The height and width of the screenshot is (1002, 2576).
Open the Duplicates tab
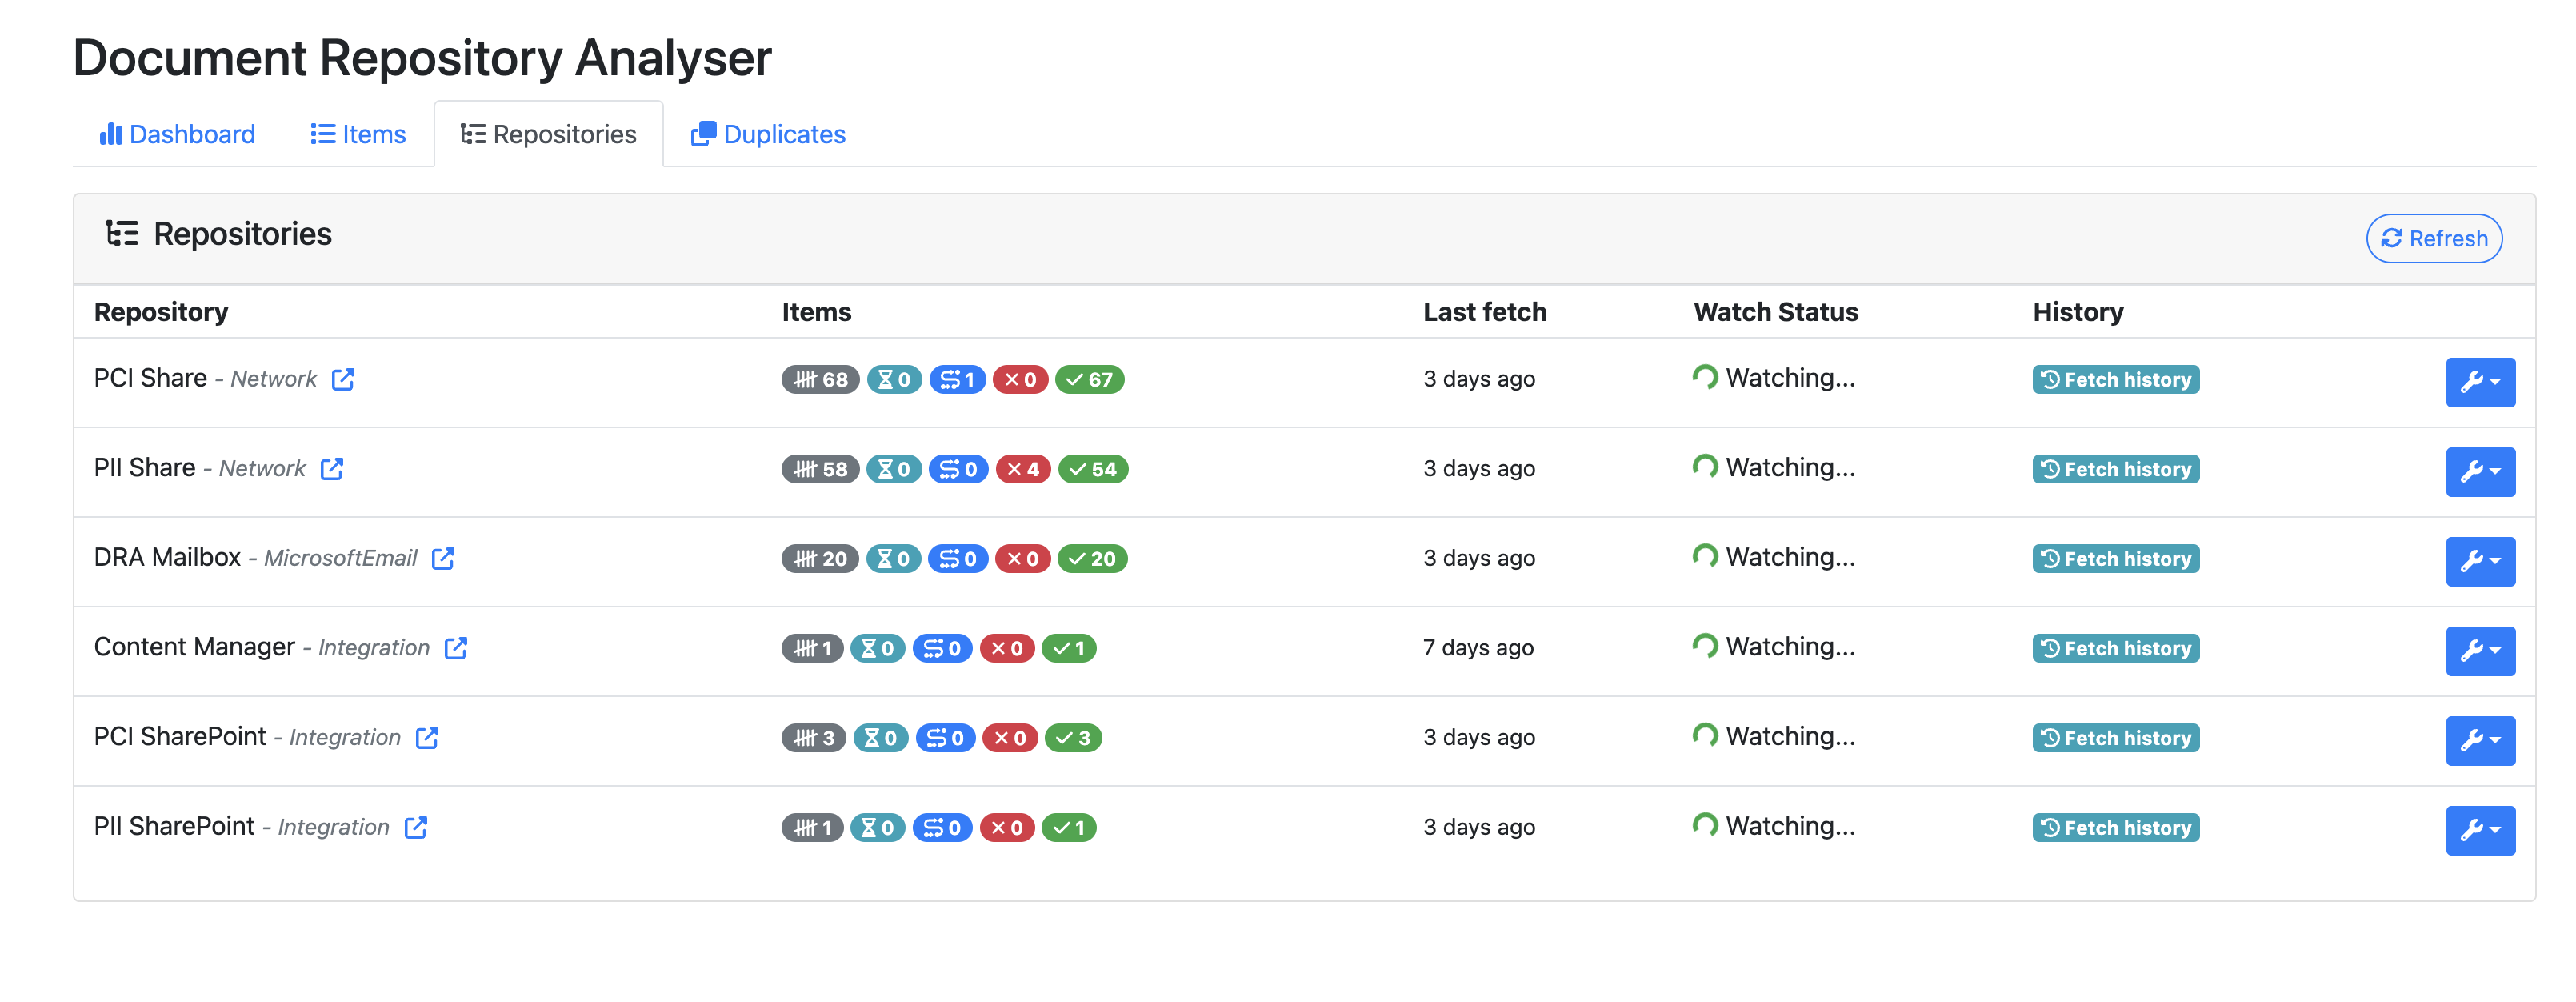point(768,134)
